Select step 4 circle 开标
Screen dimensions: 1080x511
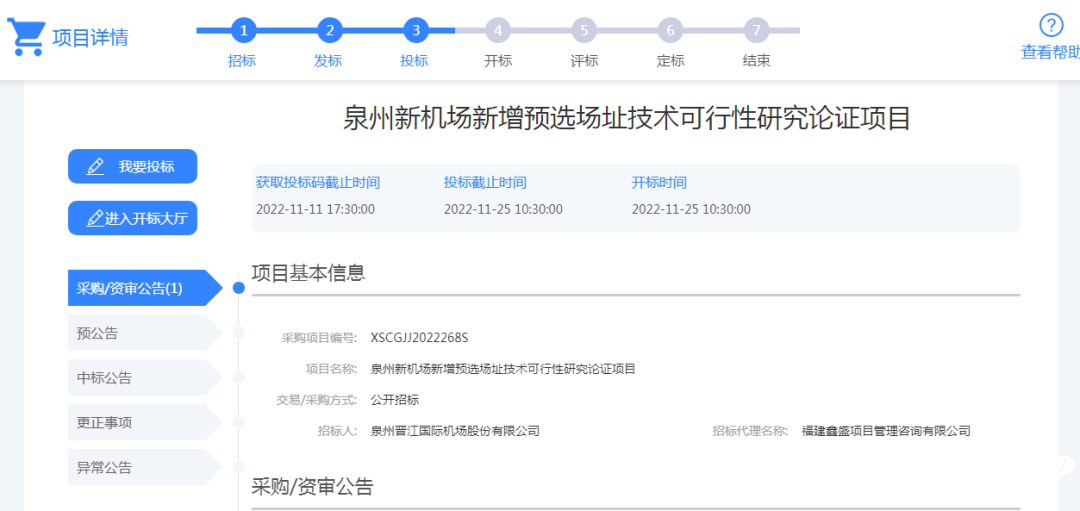pos(498,30)
